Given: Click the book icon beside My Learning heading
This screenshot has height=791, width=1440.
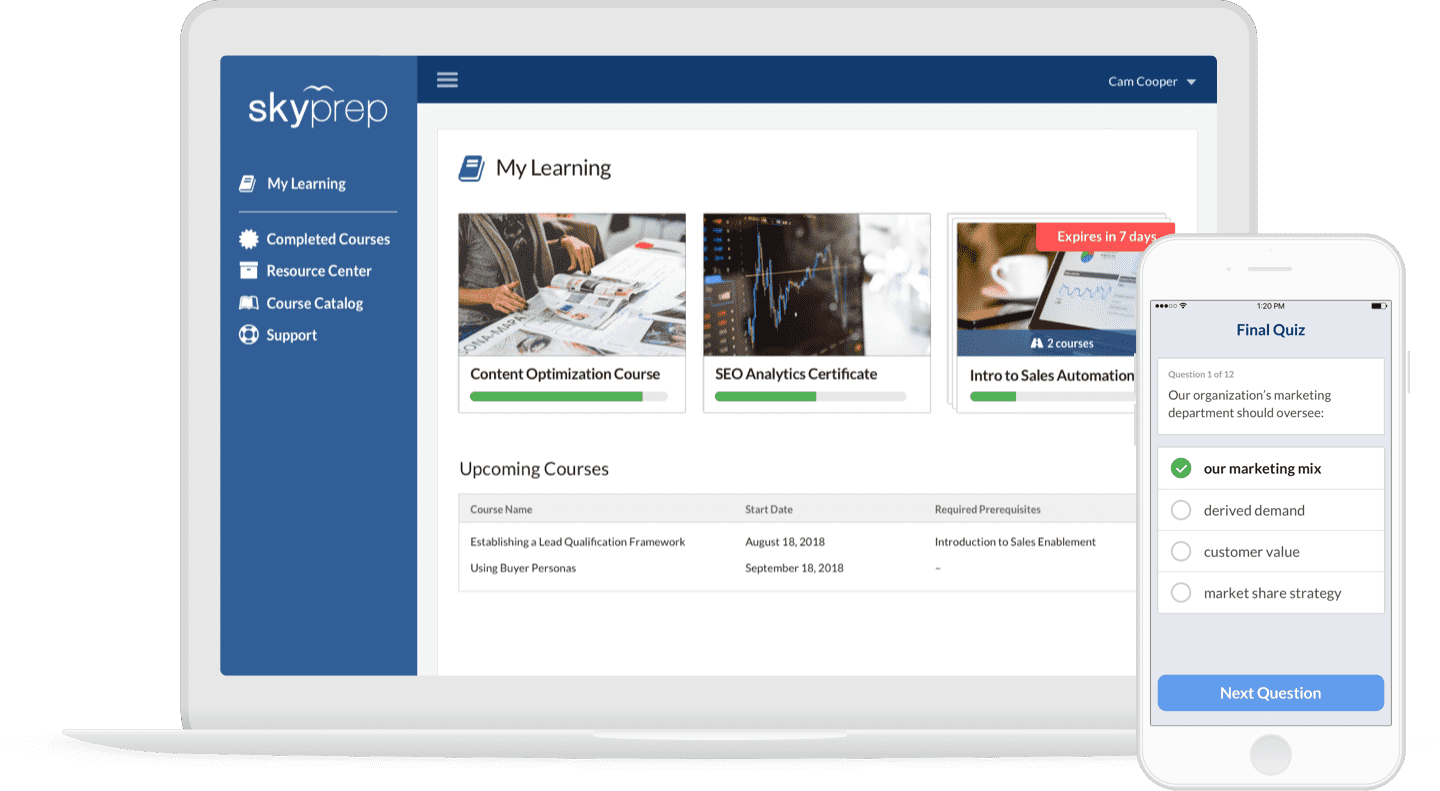Looking at the screenshot, I should point(471,168).
